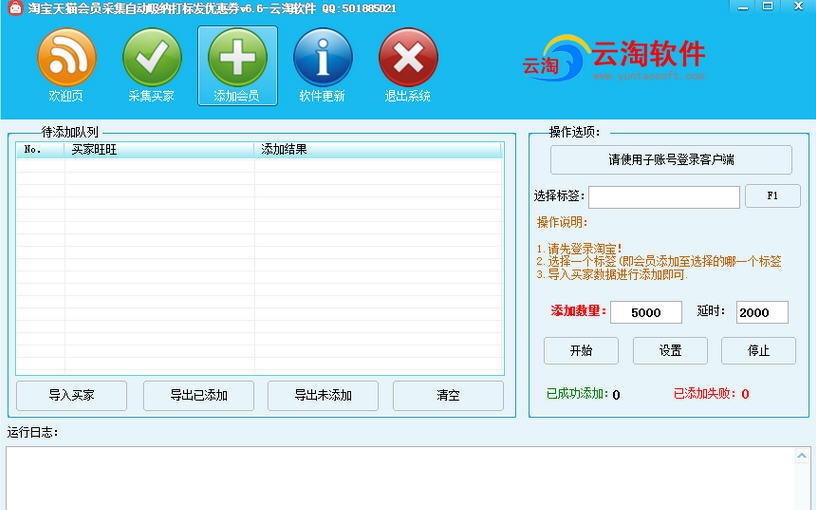Screen dimensions: 816x510
Task: Click the 退出系统 red X icon
Action: 408,57
